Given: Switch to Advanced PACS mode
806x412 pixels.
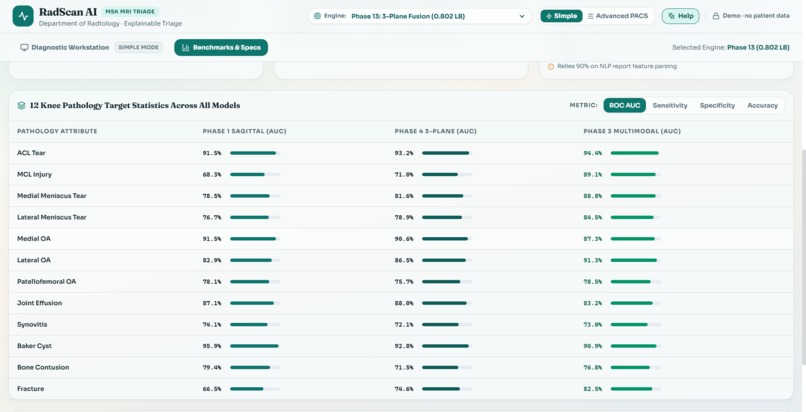Looking at the screenshot, I should point(617,16).
